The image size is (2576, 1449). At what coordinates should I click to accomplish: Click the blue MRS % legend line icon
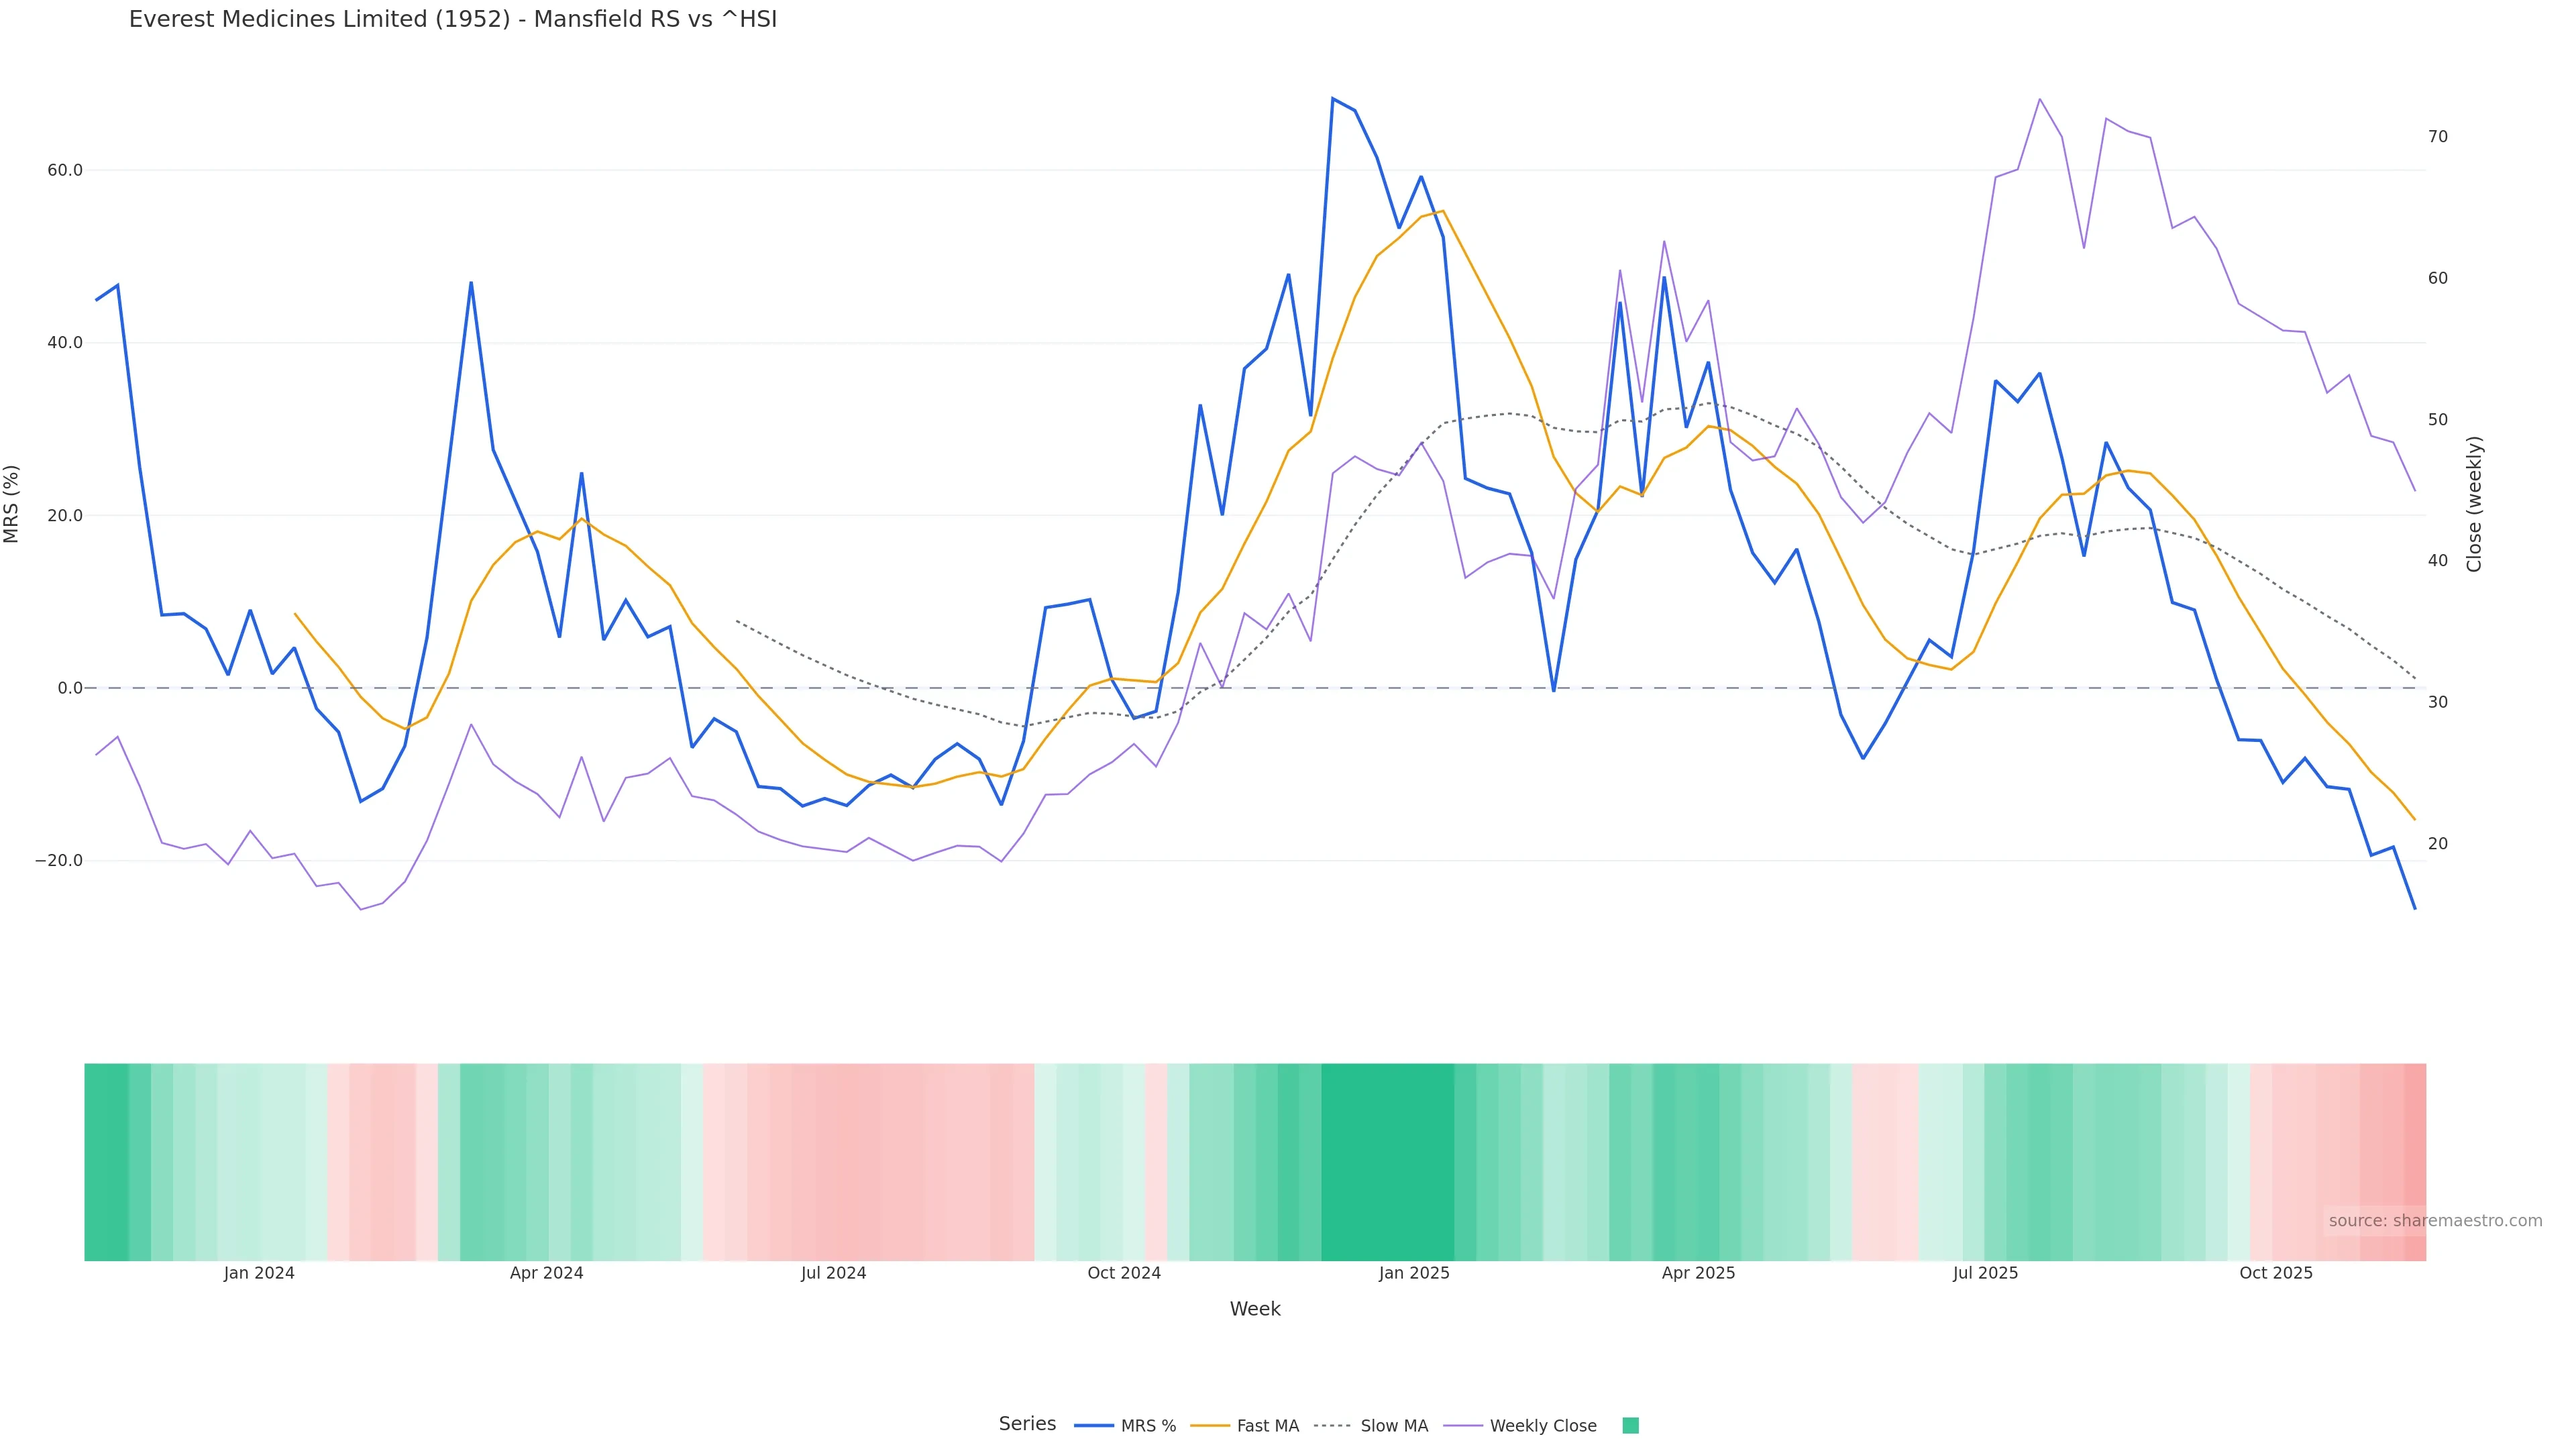pos(1094,1426)
